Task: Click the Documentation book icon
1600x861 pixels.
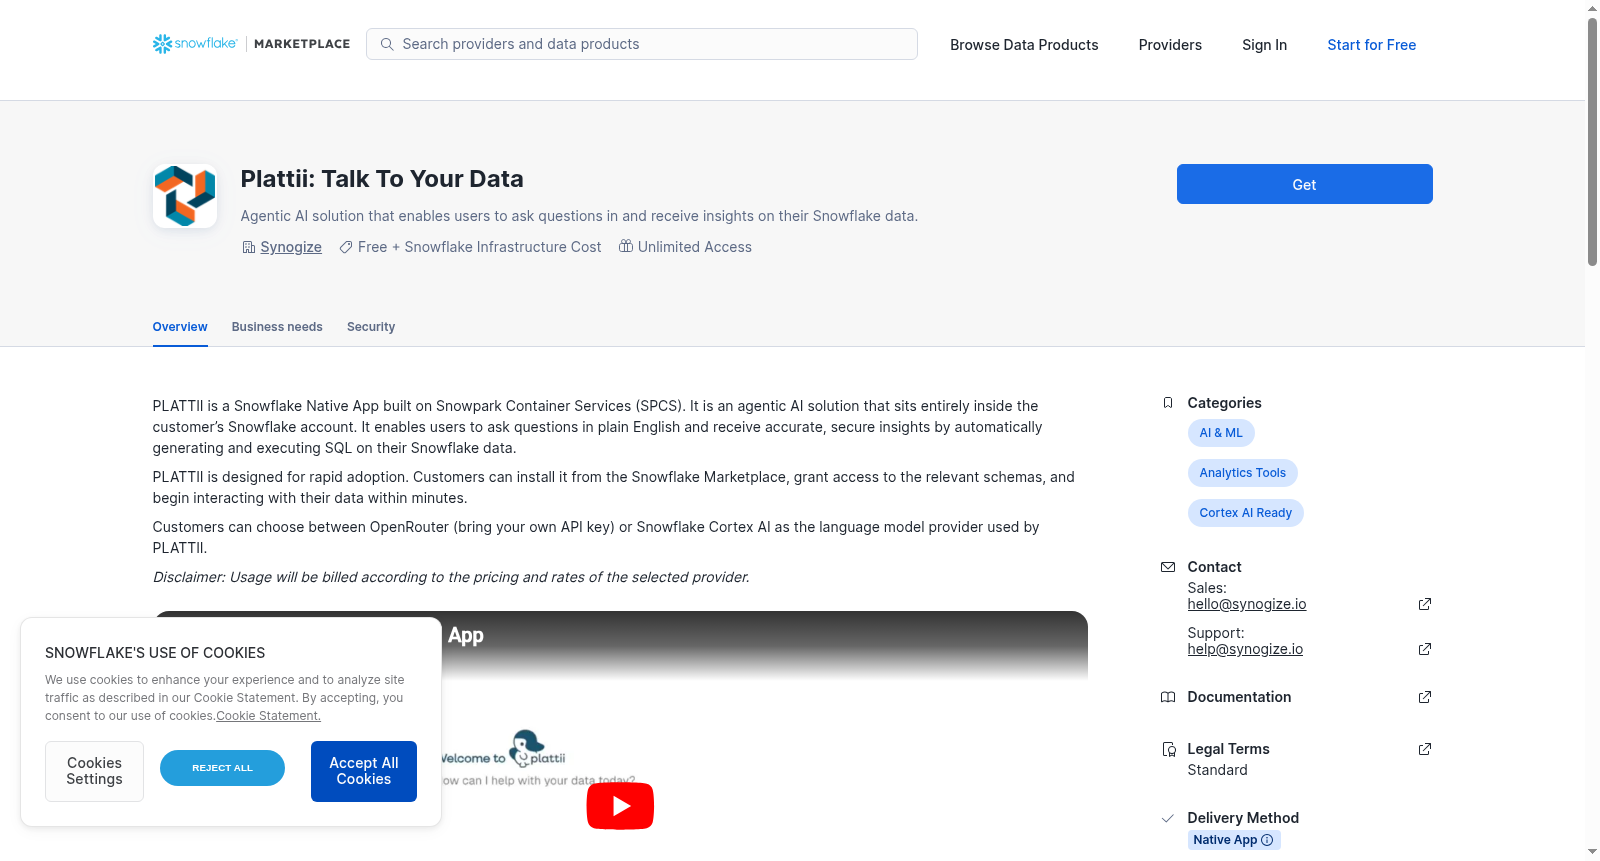Action: pyautogui.click(x=1168, y=697)
